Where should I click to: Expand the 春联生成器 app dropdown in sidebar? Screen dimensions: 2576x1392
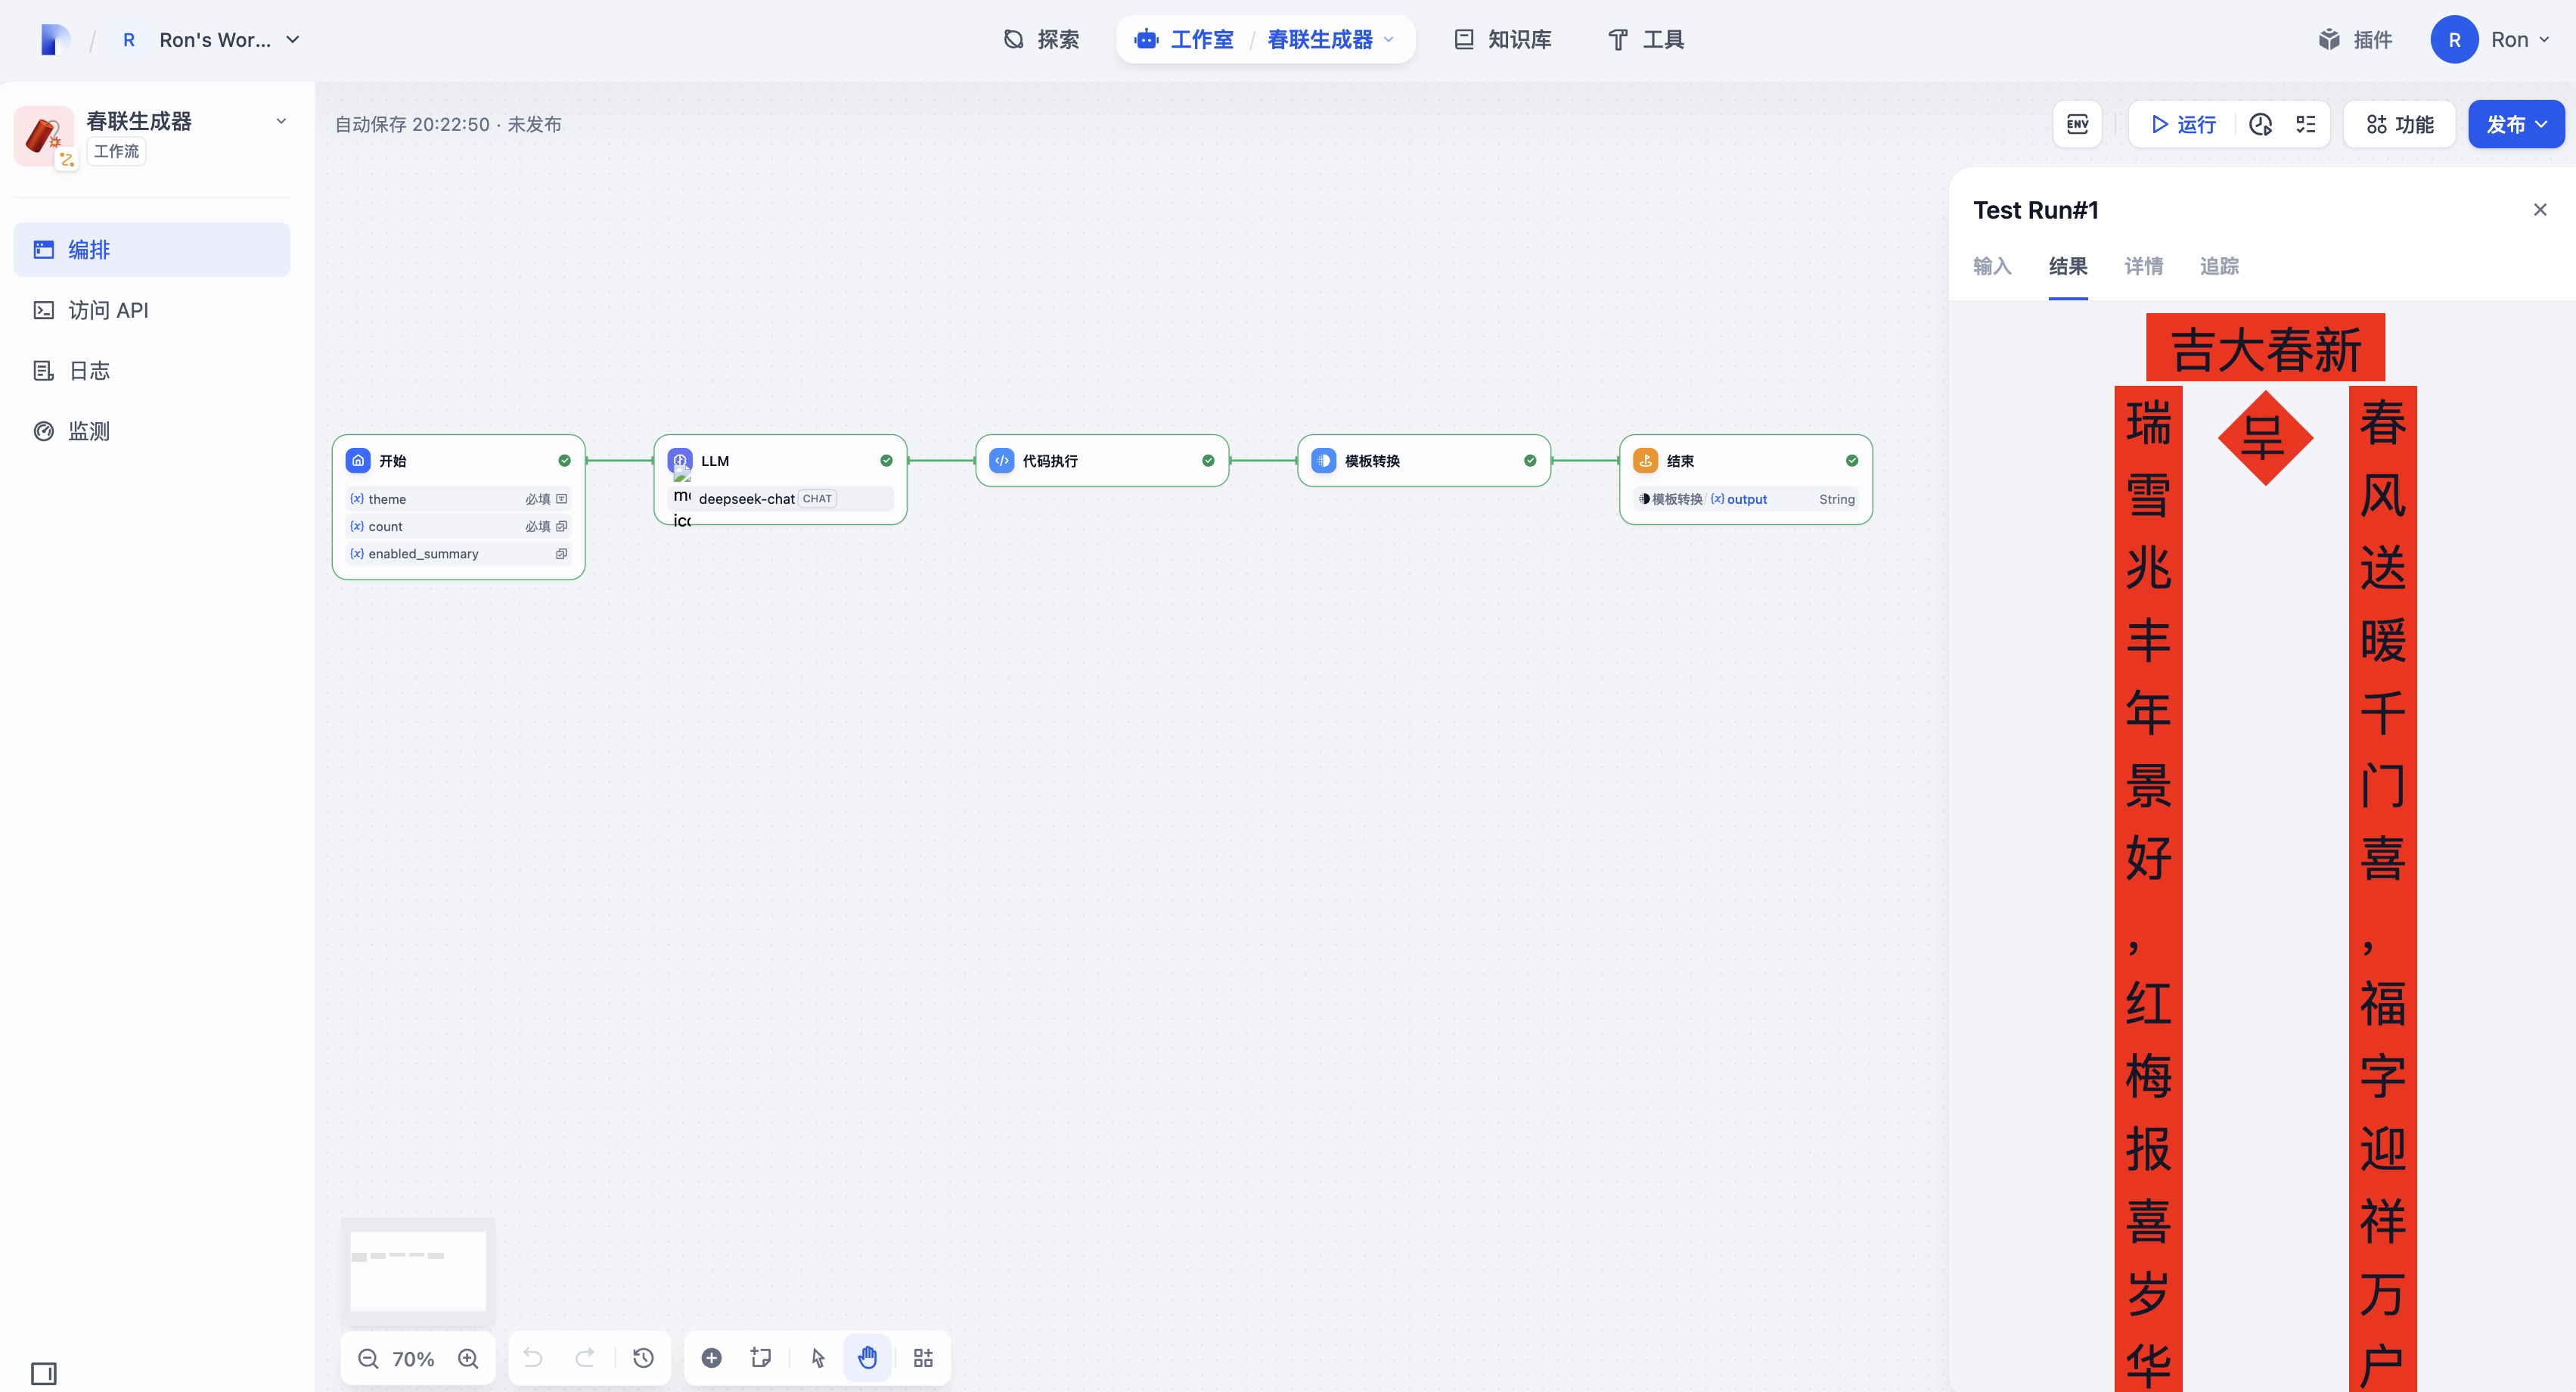[281, 121]
